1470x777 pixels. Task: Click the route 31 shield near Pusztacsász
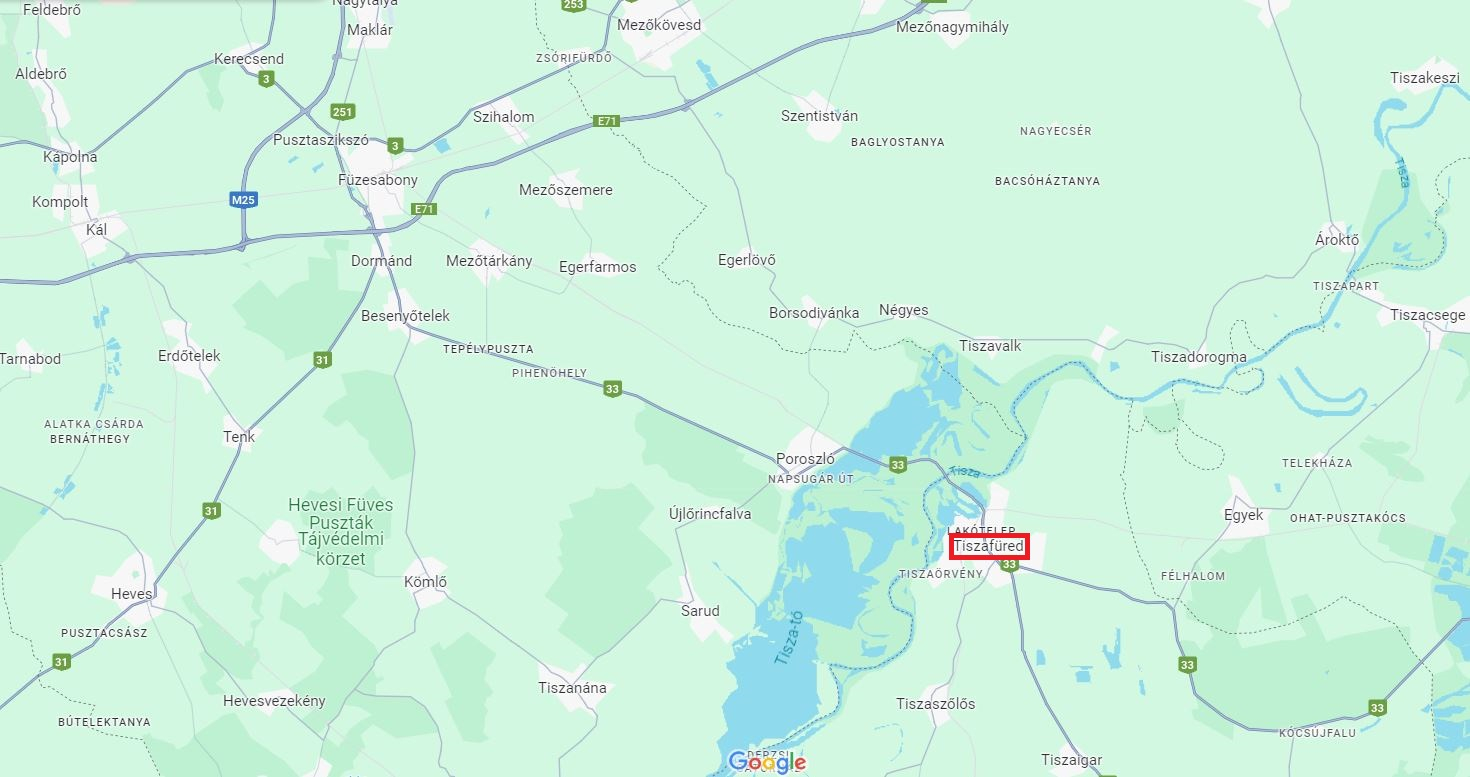click(x=62, y=662)
